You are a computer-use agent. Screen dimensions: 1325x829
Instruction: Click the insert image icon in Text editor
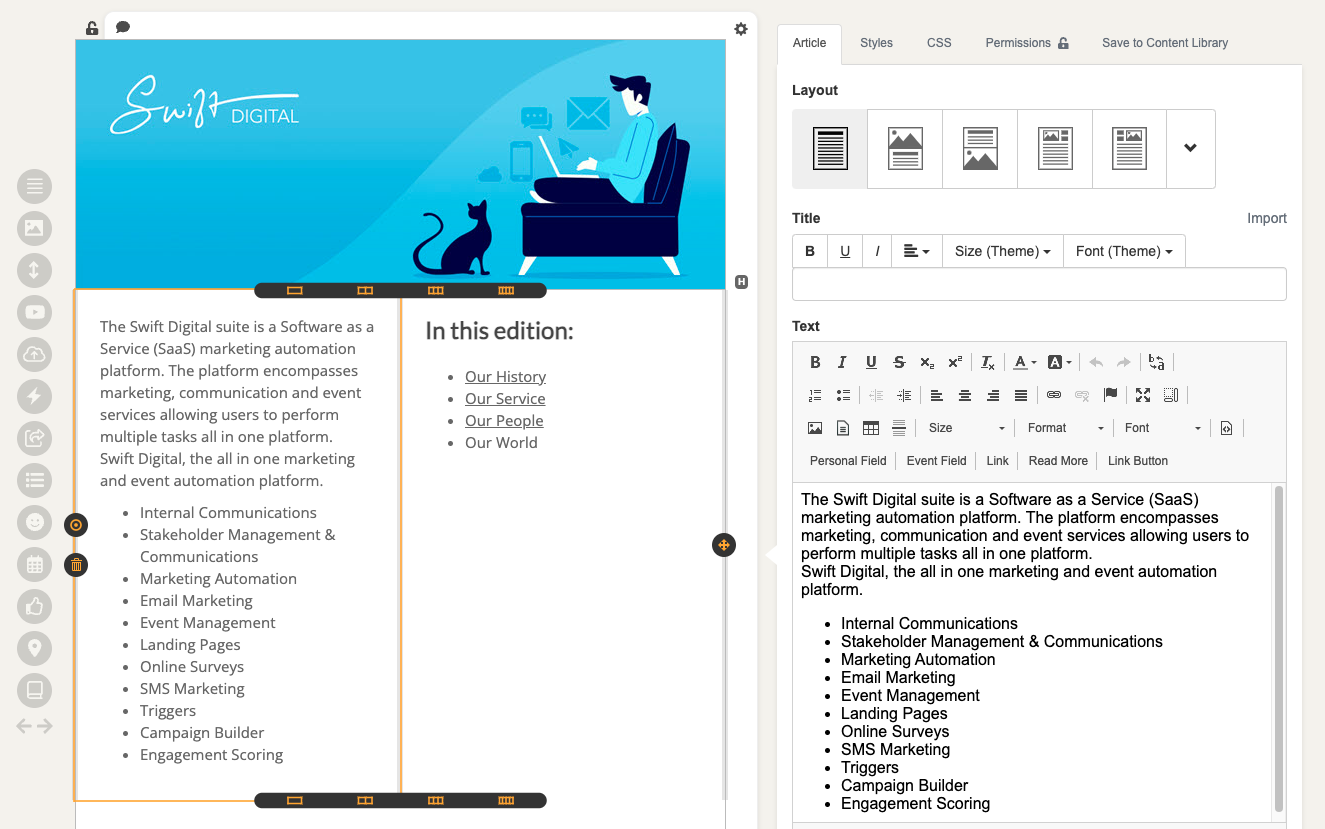pos(815,428)
